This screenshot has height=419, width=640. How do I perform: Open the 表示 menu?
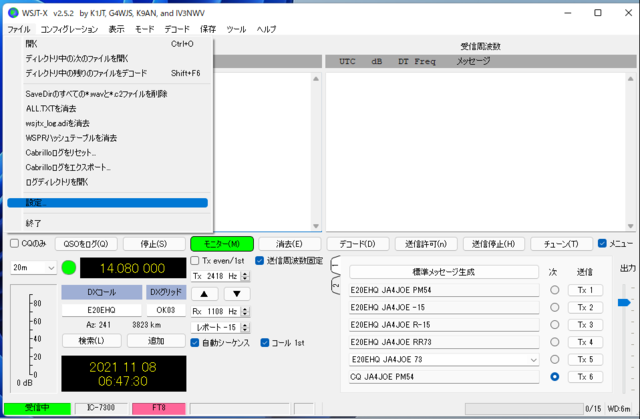coord(116,29)
